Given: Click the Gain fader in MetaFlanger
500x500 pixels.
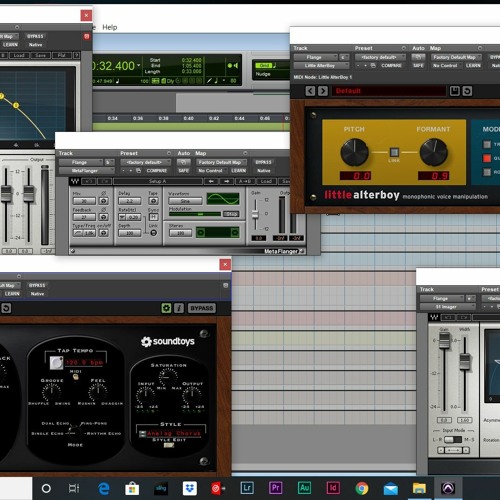Looking at the screenshot, I should (x=255, y=214).
